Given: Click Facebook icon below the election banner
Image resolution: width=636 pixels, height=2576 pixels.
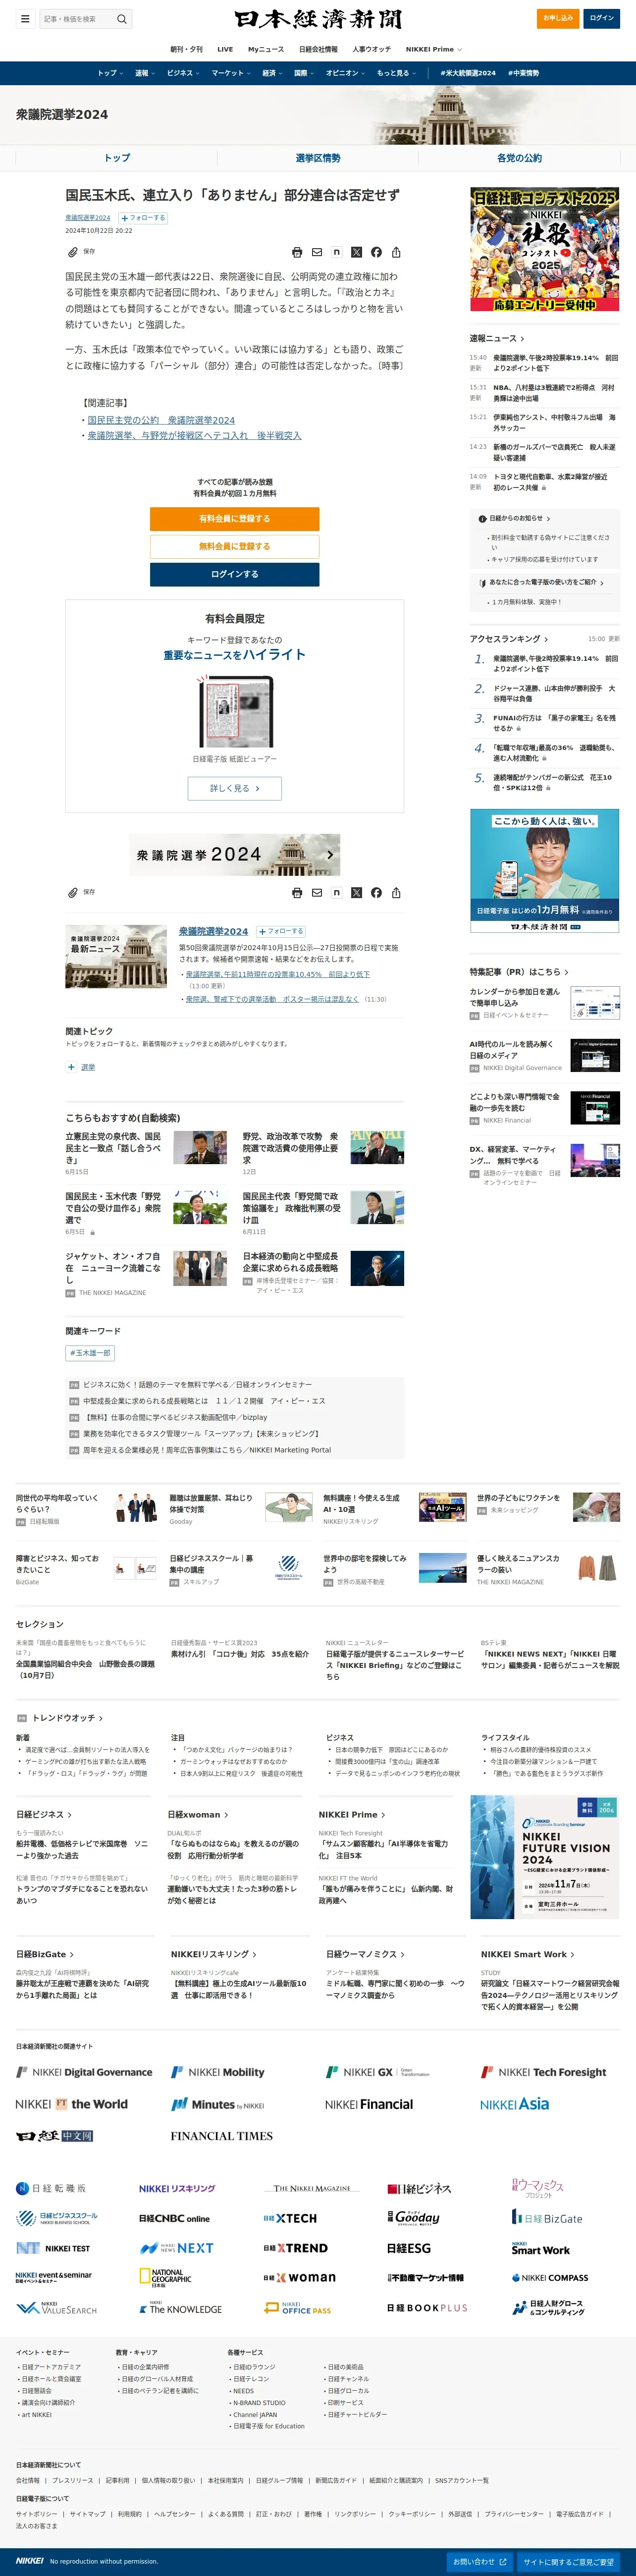Looking at the screenshot, I should point(376,892).
